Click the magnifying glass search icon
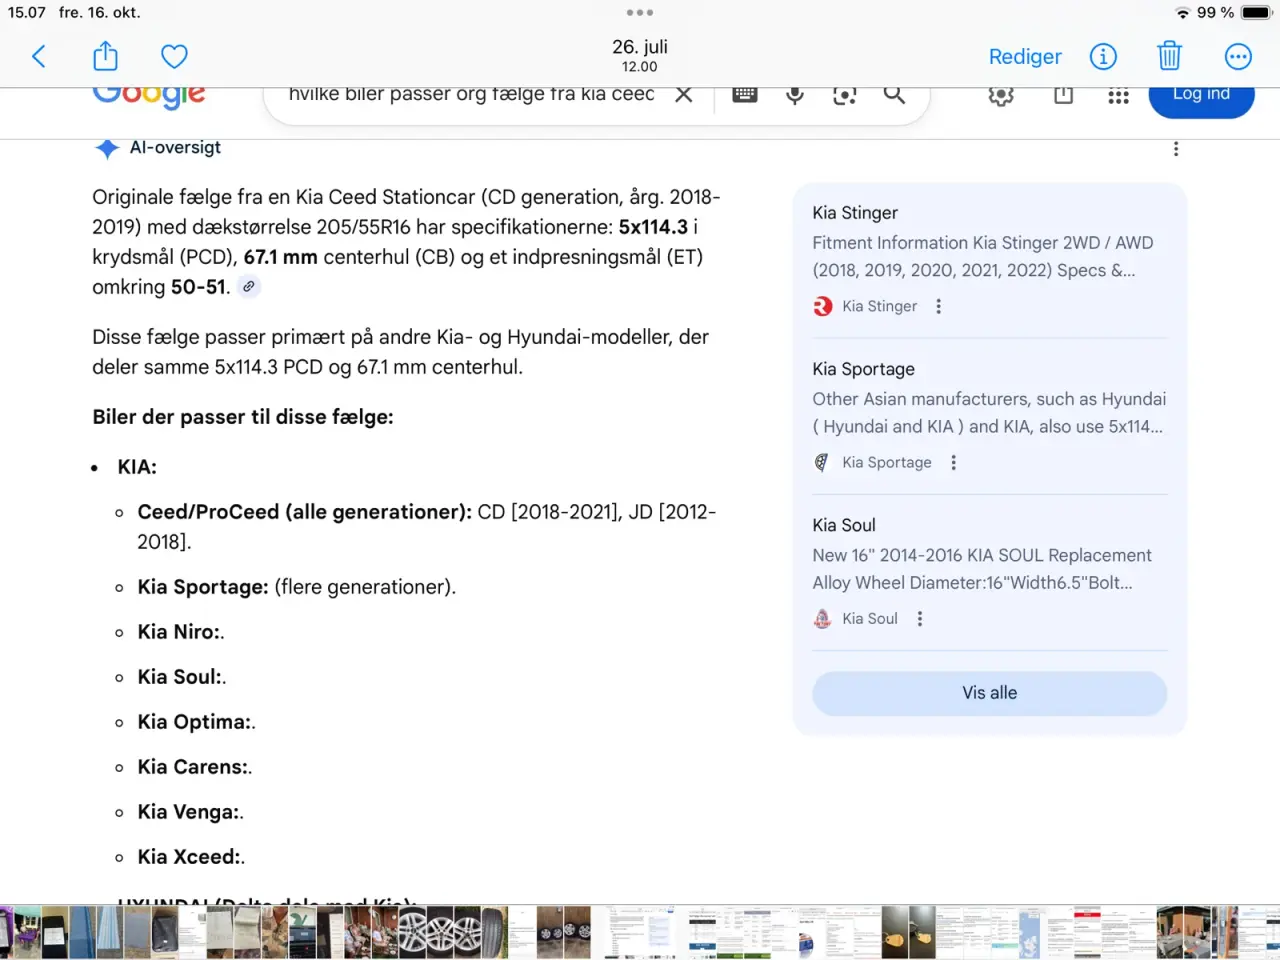 [895, 95]
